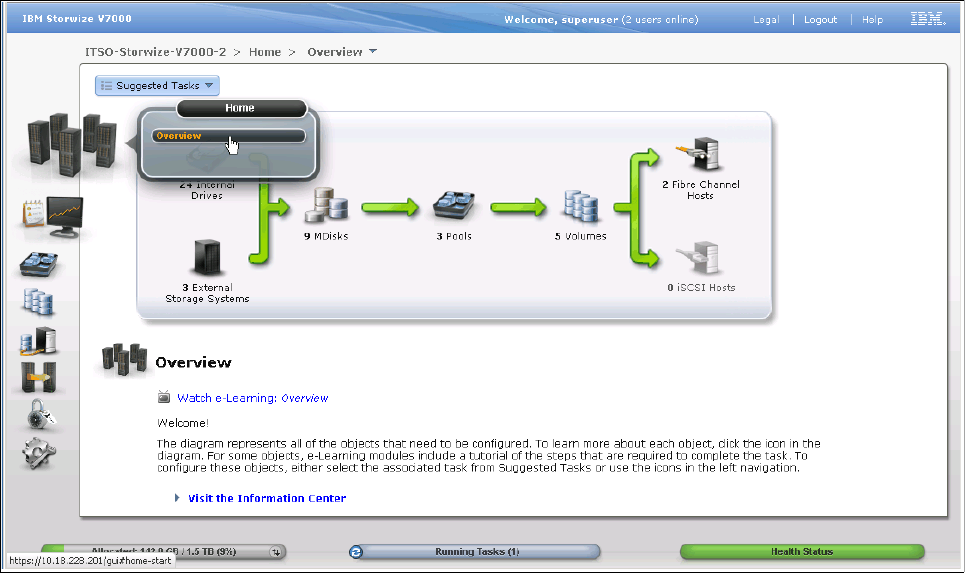This screenshot has width=965, height=573.
Task: Expand the Overview breadcrumb dropdown arrow
Action: tap(373, 51)
